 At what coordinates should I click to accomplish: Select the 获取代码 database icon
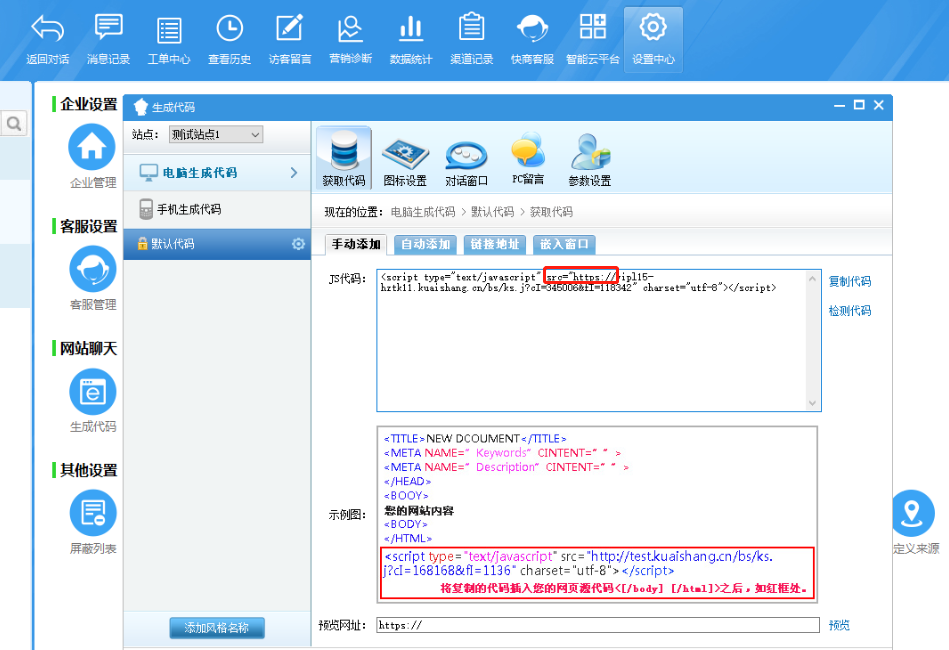click(344, 159)
